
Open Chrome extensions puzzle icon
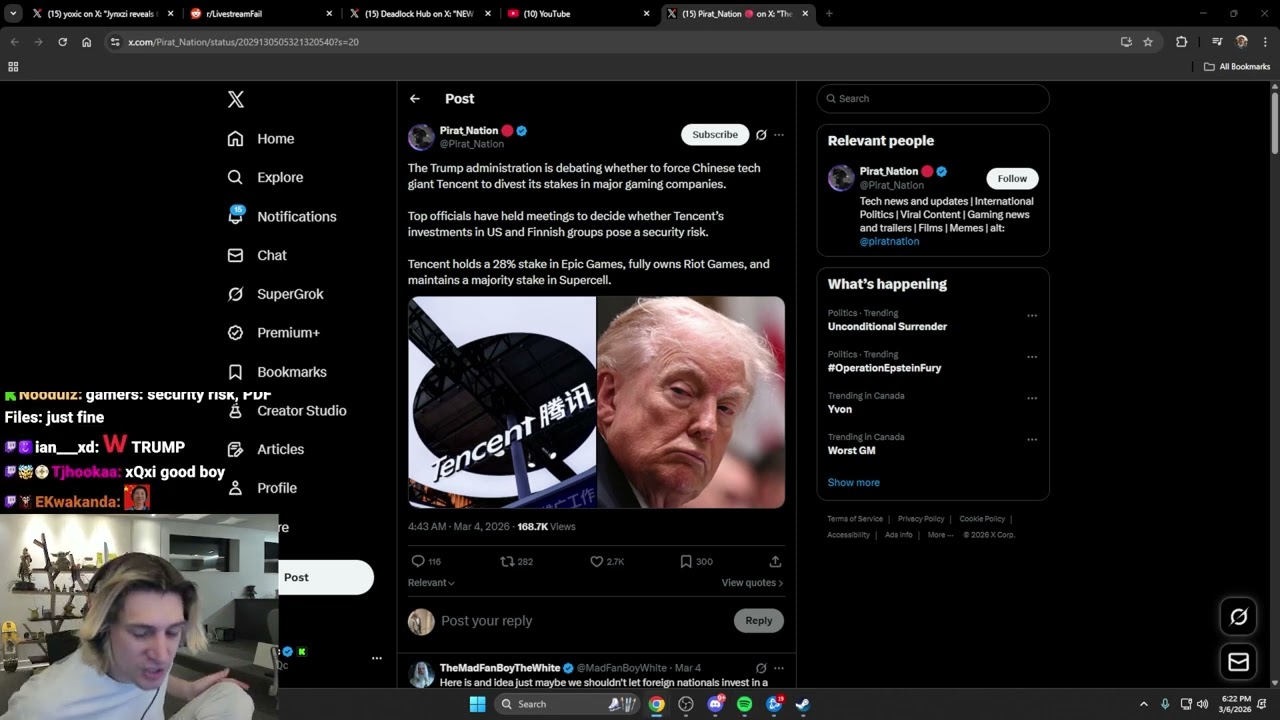1181,42
